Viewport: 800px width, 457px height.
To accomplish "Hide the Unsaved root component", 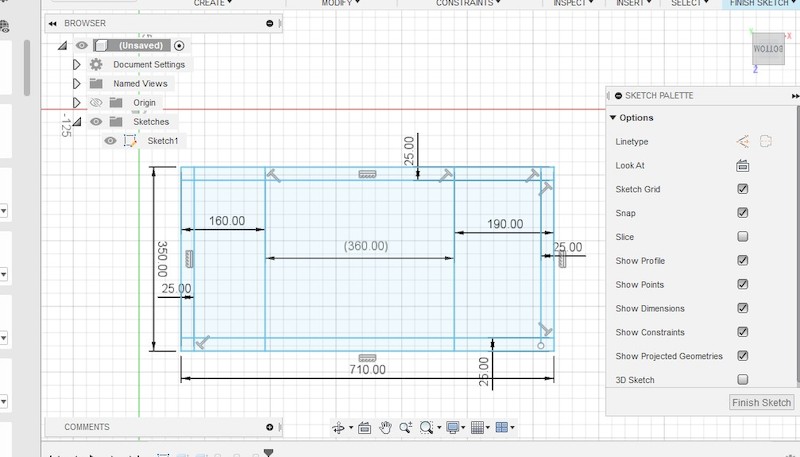I will coord(82,45).
